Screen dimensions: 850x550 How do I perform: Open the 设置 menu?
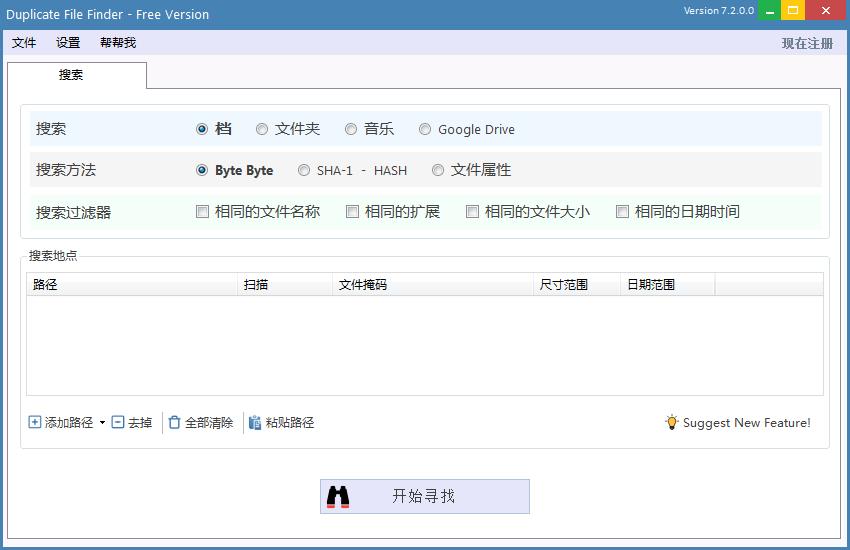coord(68,43)
